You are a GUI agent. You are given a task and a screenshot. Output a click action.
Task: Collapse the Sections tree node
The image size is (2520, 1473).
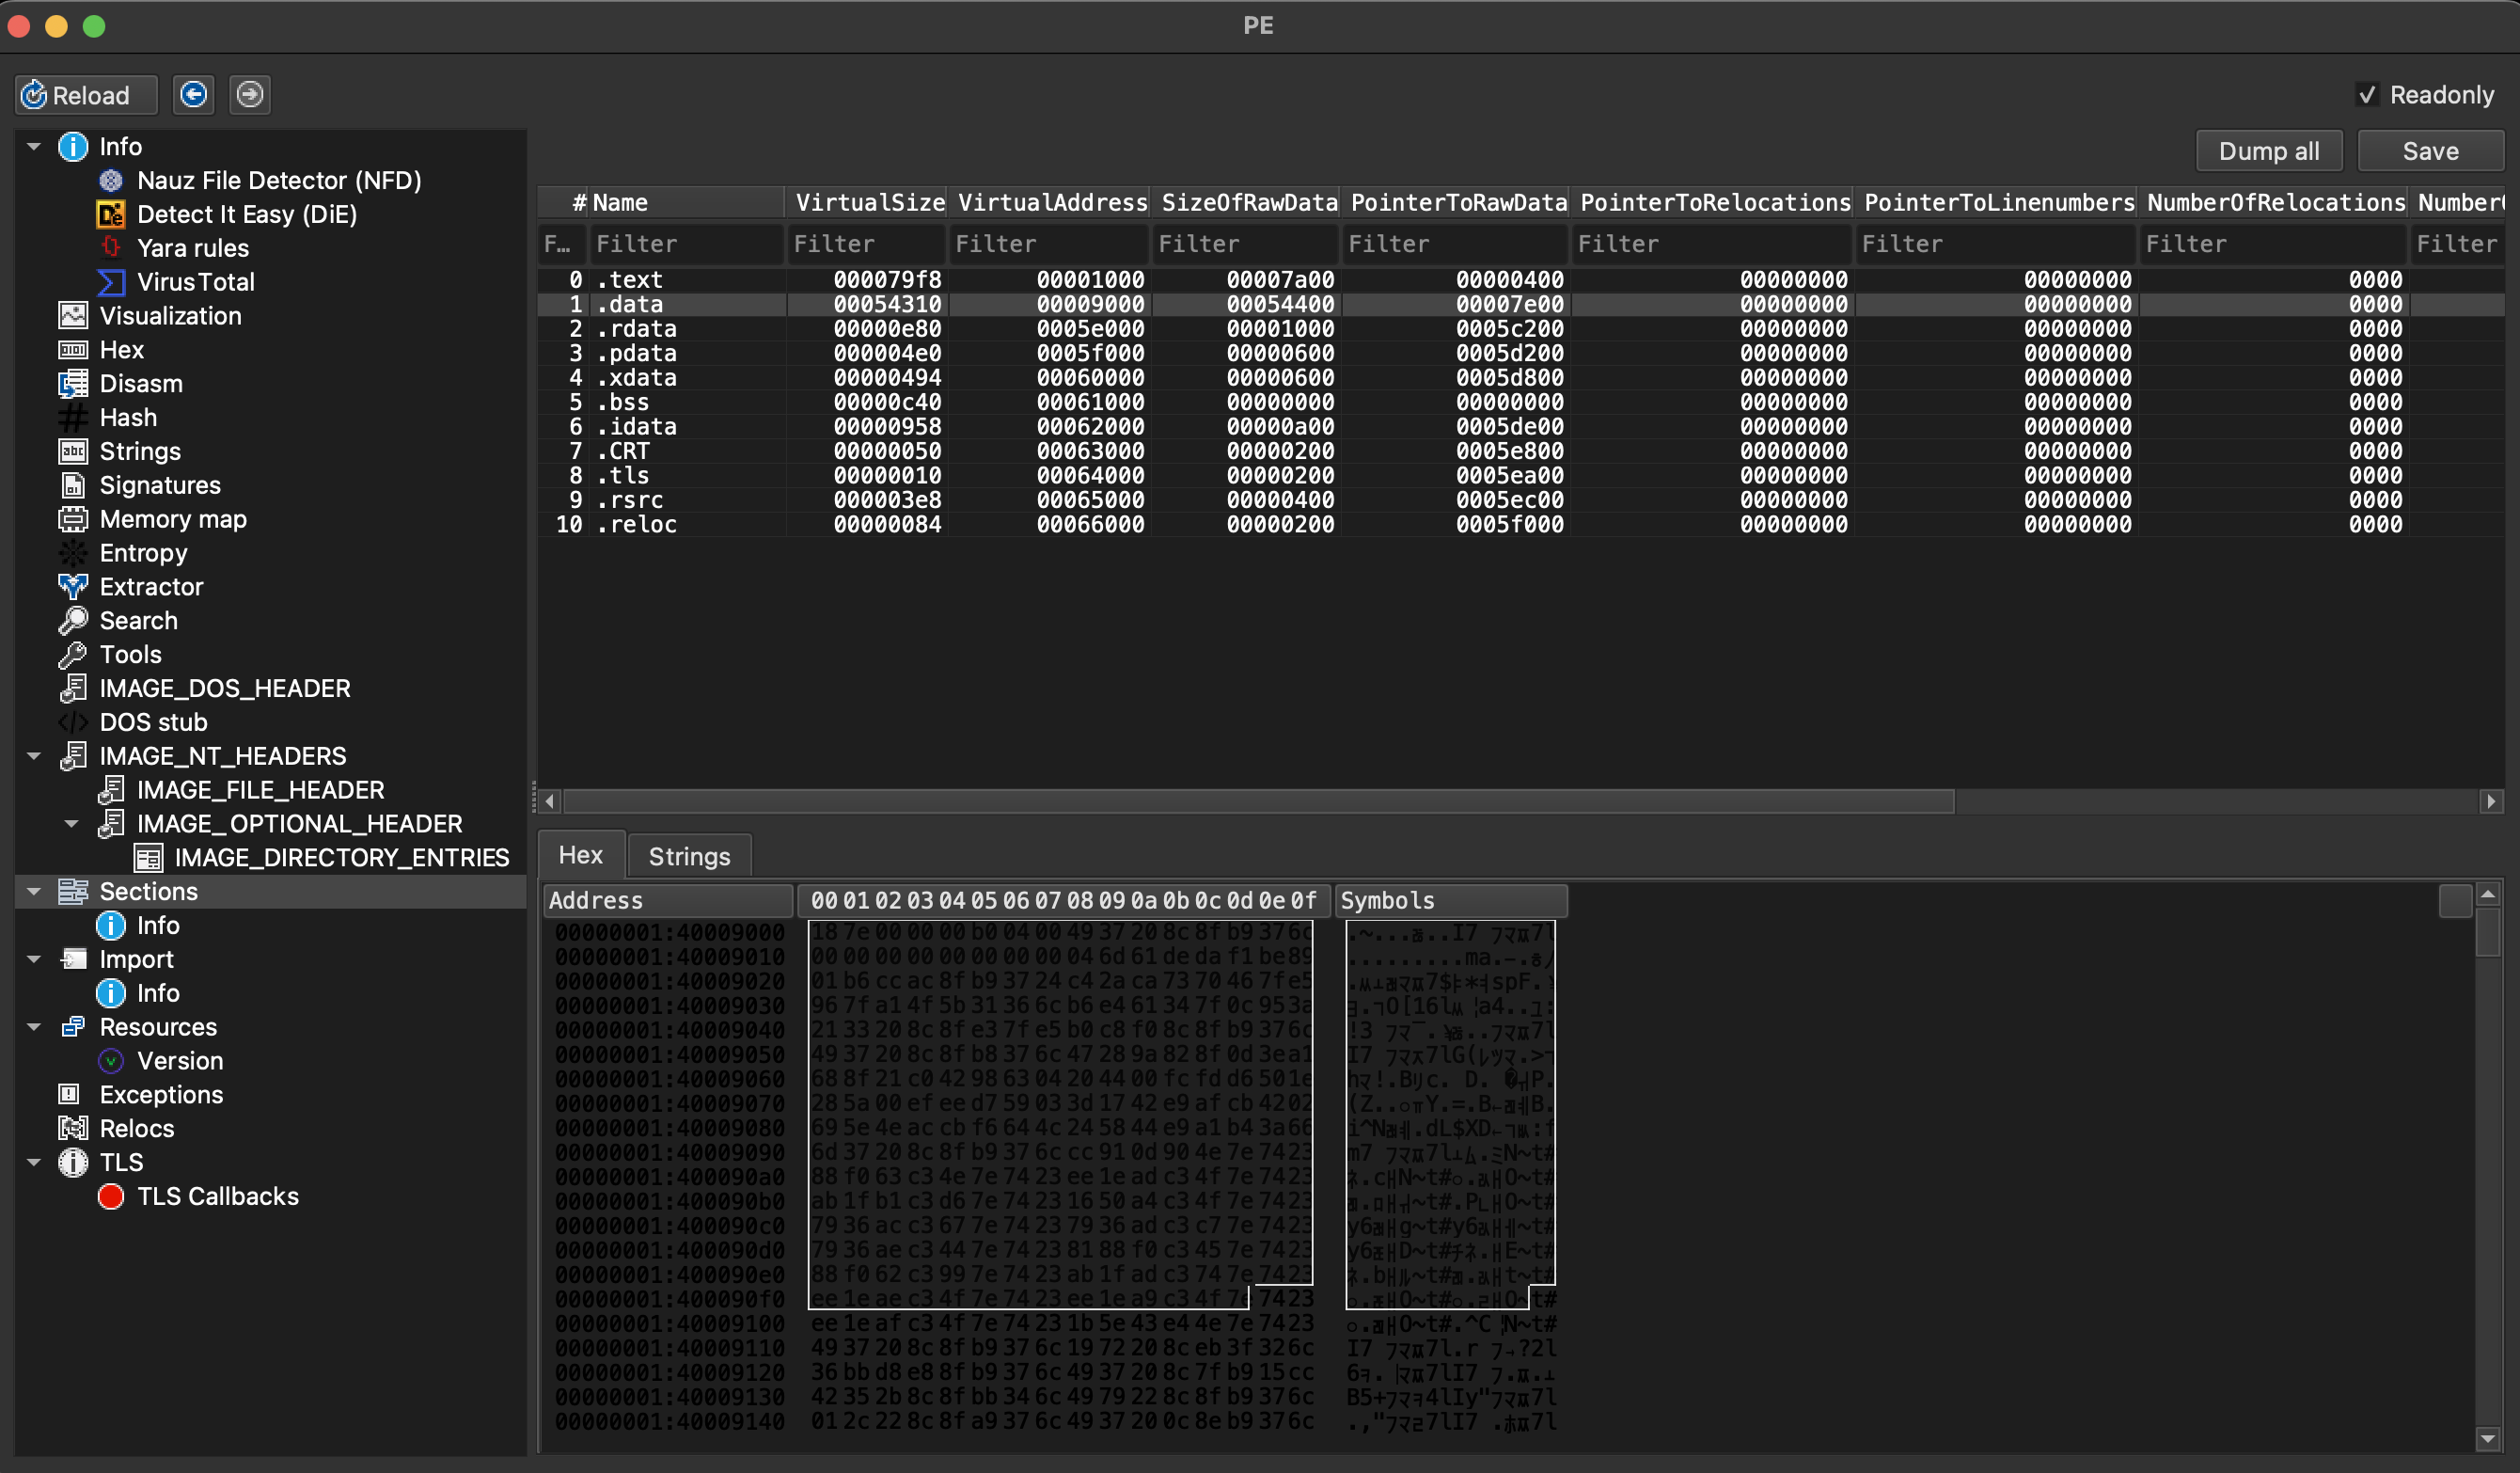coord(34,892)
